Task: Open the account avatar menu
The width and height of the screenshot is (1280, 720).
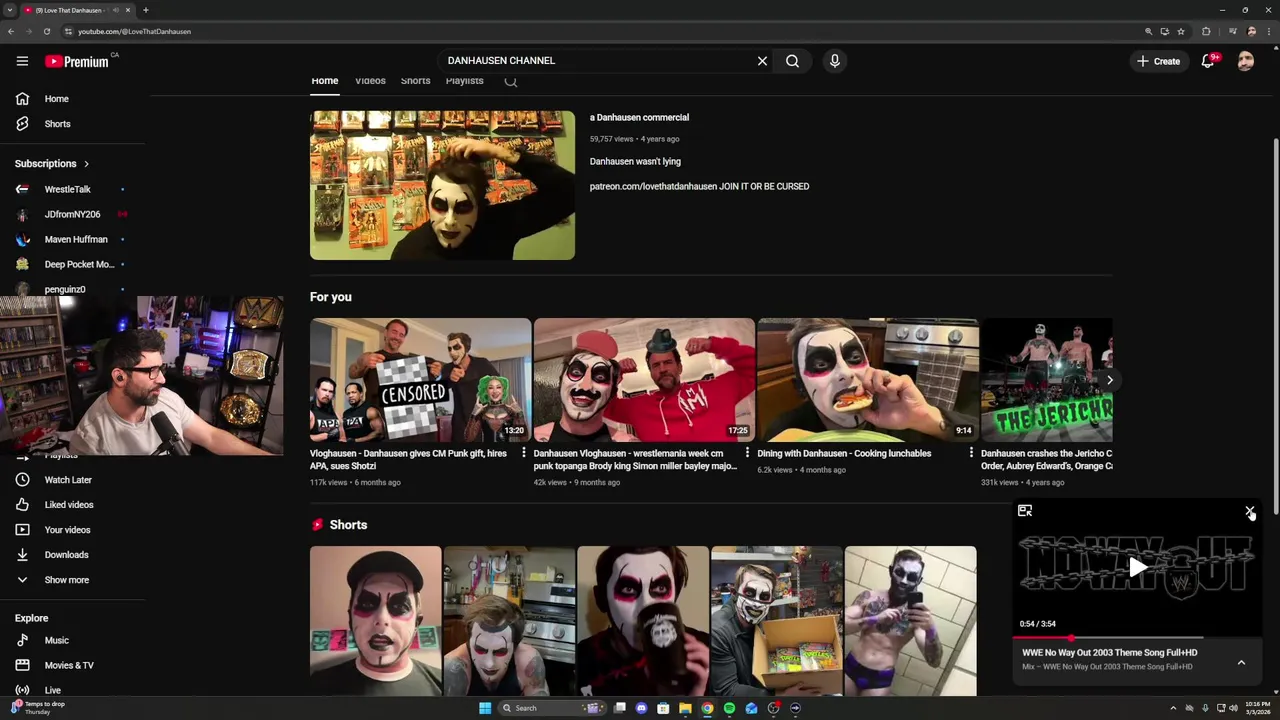Action: (1245, 61)
